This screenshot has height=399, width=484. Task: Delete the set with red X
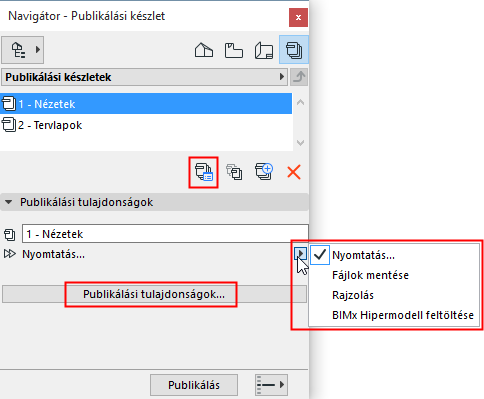click(294, 172)
